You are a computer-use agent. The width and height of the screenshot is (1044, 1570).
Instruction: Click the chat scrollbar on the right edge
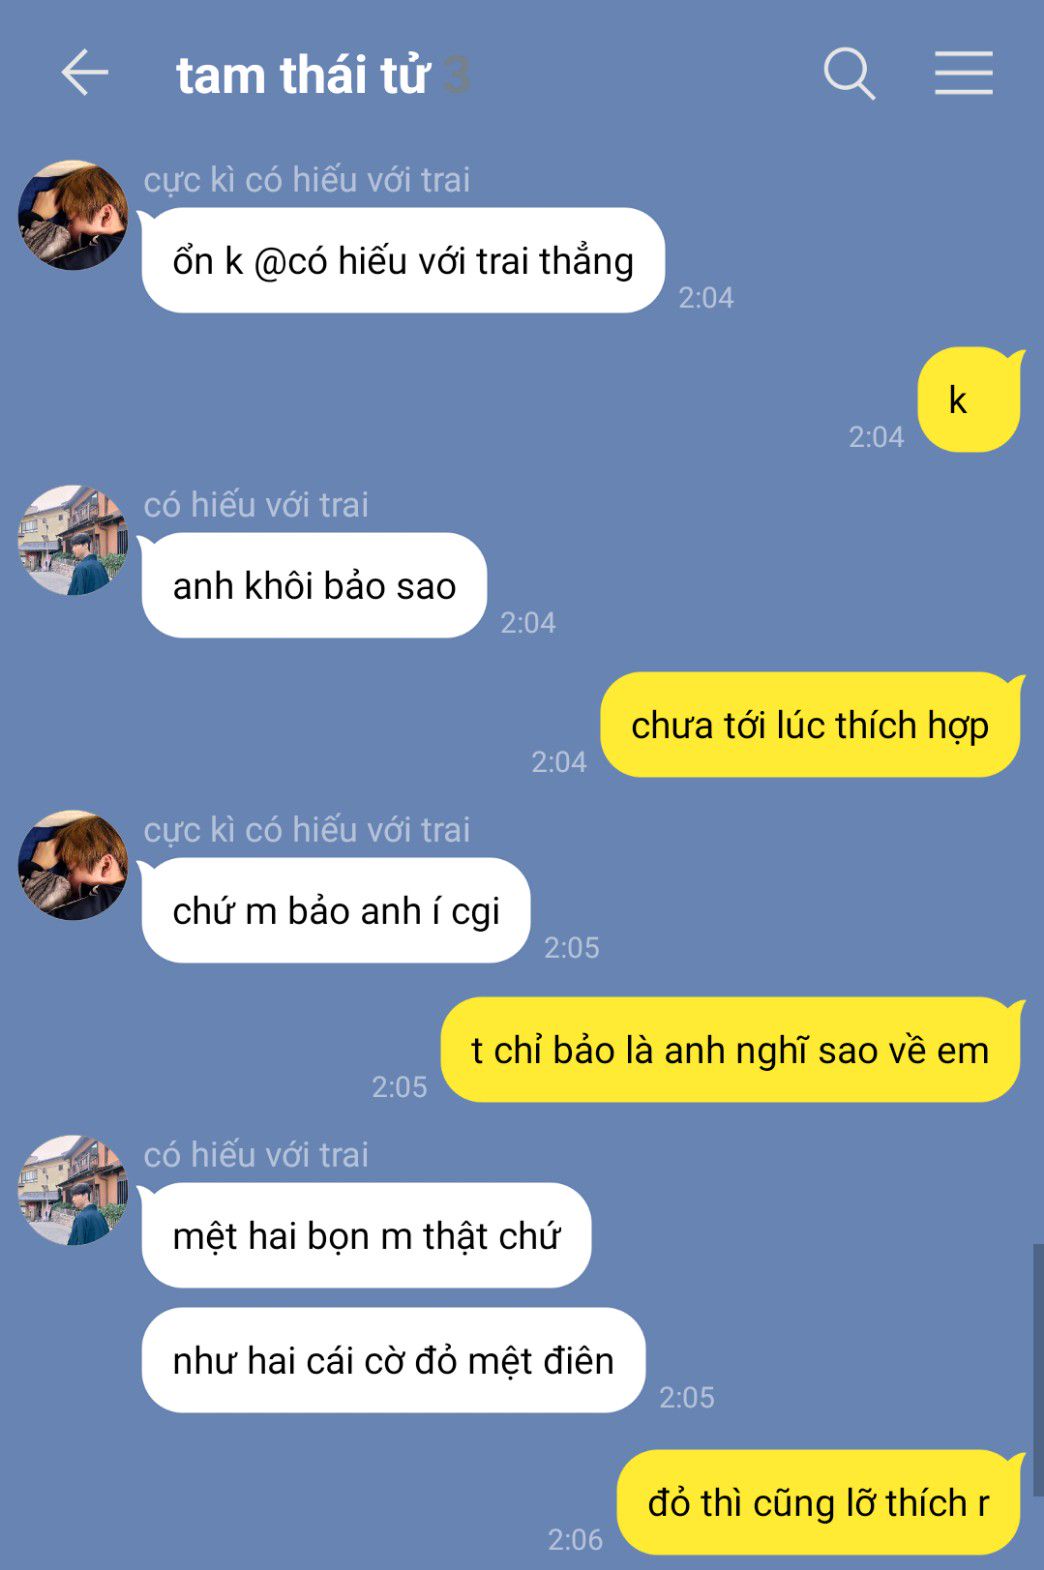coord(1038,1370)
